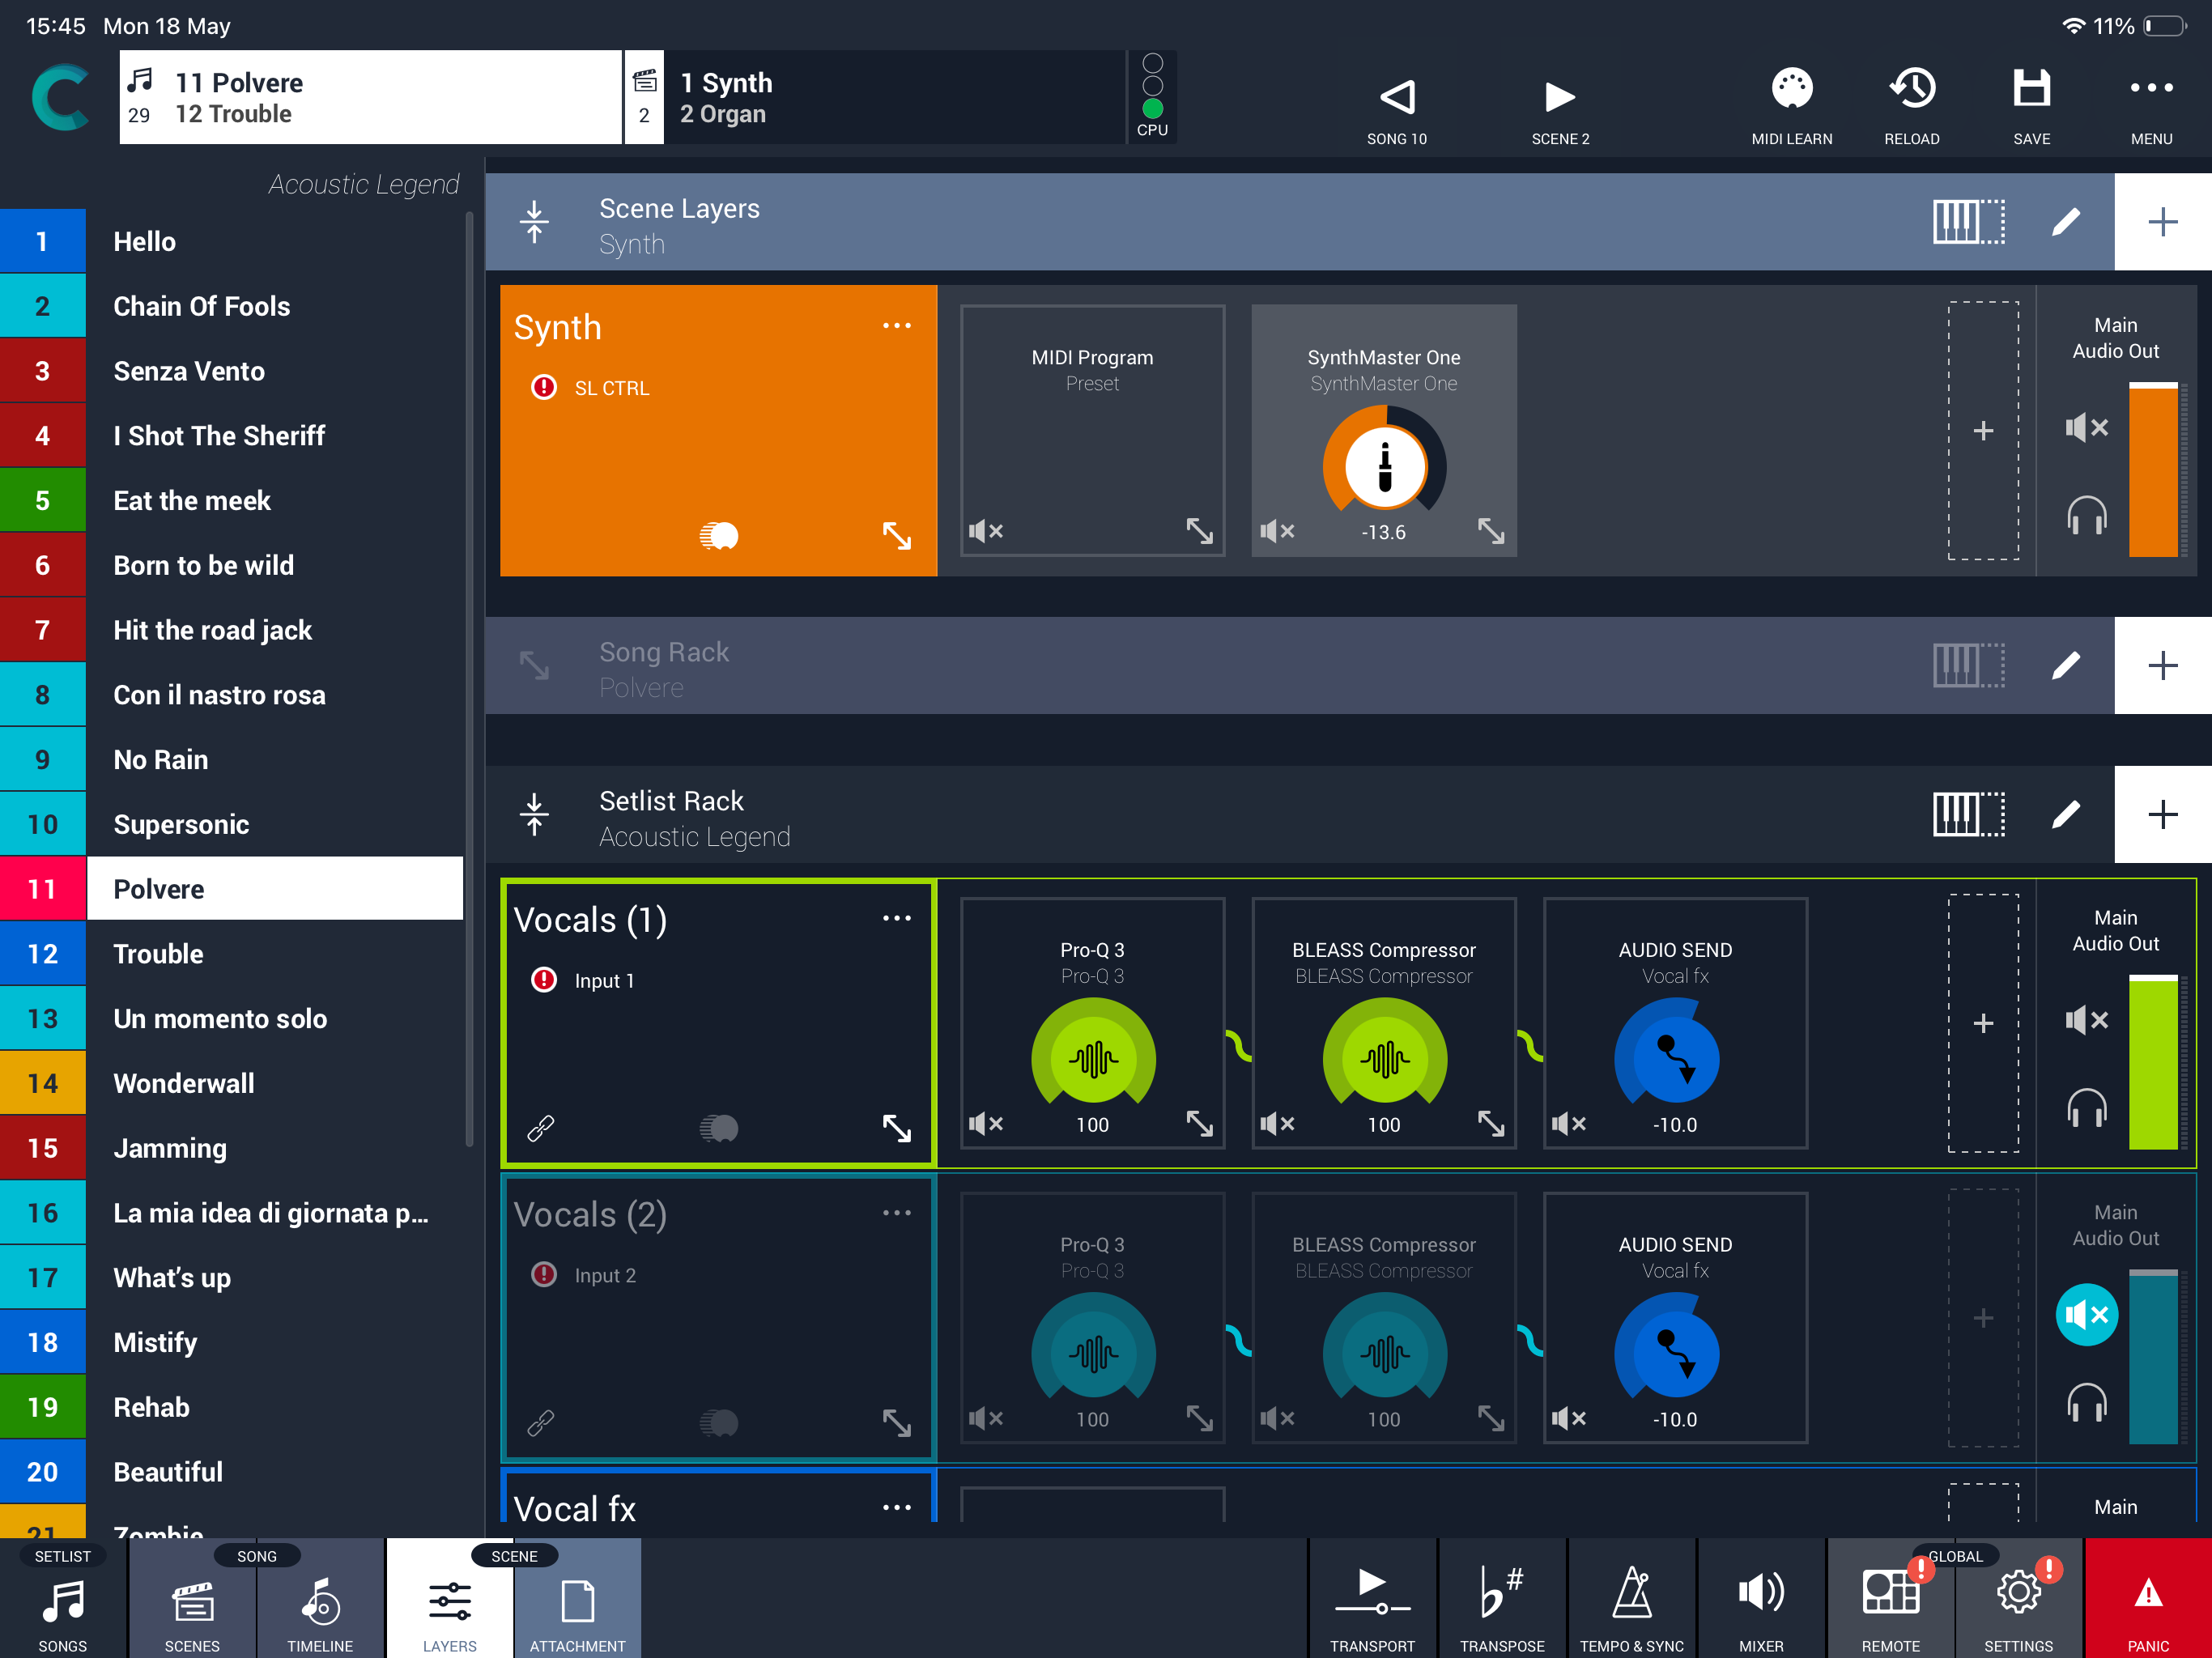The height and width of the screenshot is (1658, 2212).
Task: Open the Songs tab
Action: tap(63, 1598)
